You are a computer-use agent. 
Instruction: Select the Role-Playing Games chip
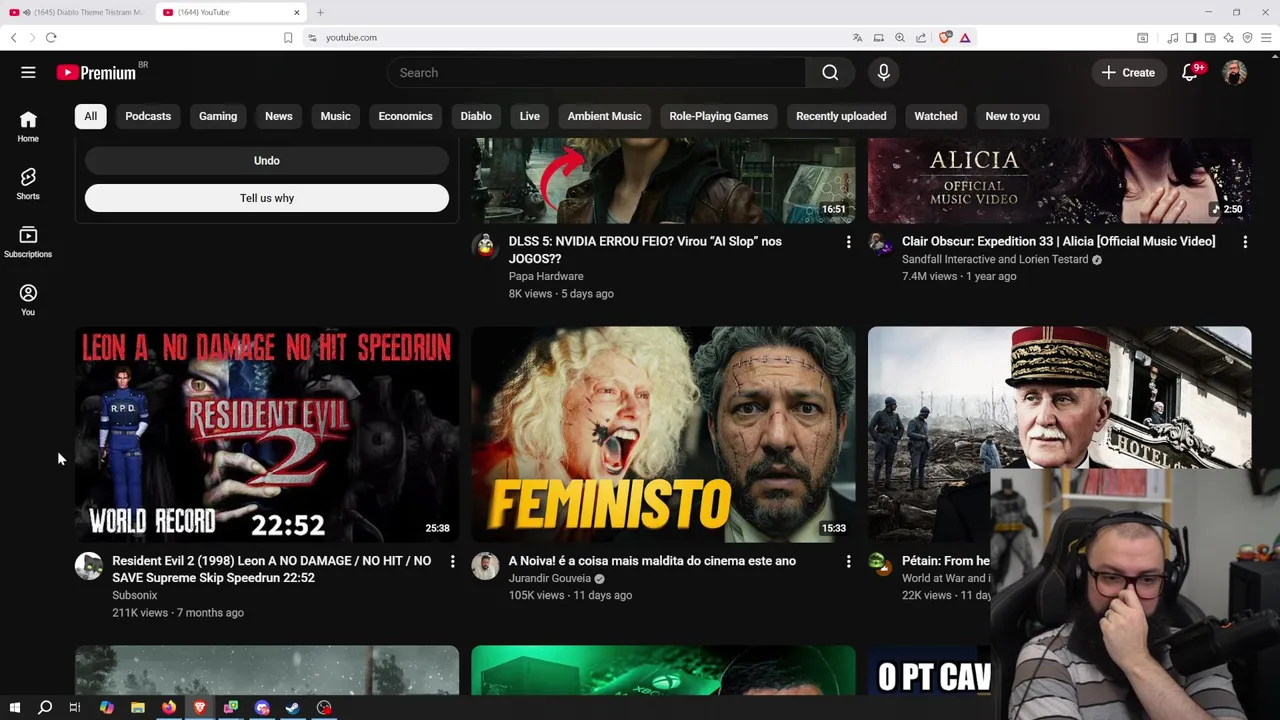pos(718,116)
